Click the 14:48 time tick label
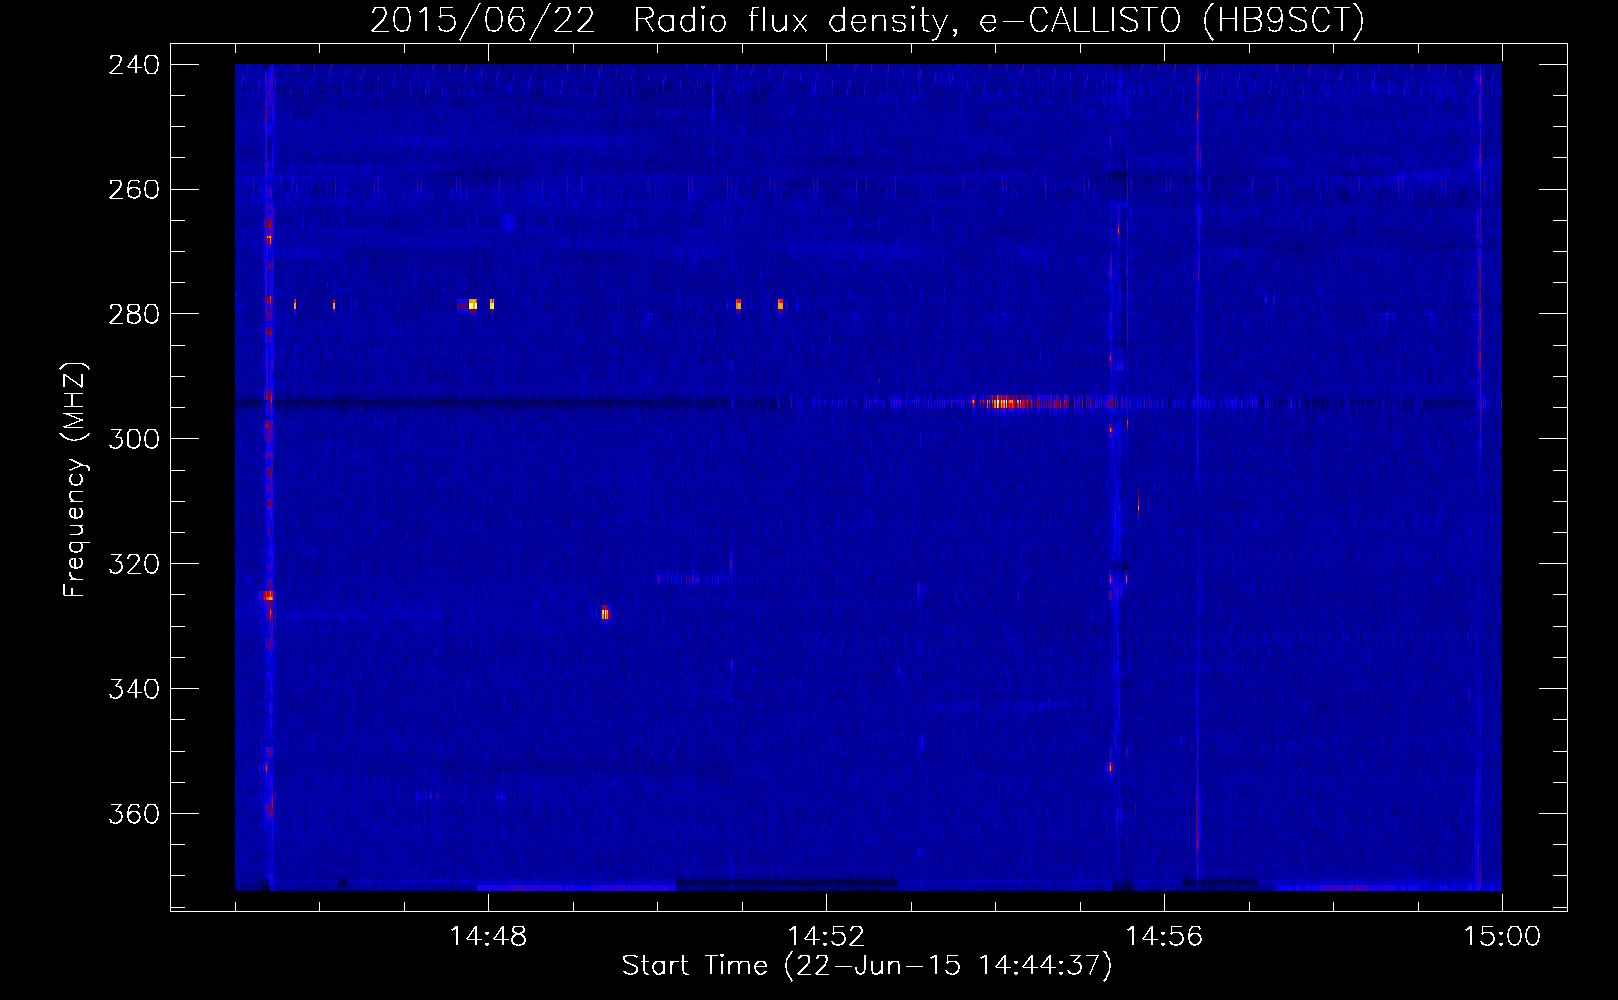The height and width of the screenshot is (1000, 1618). pos(488,937)
